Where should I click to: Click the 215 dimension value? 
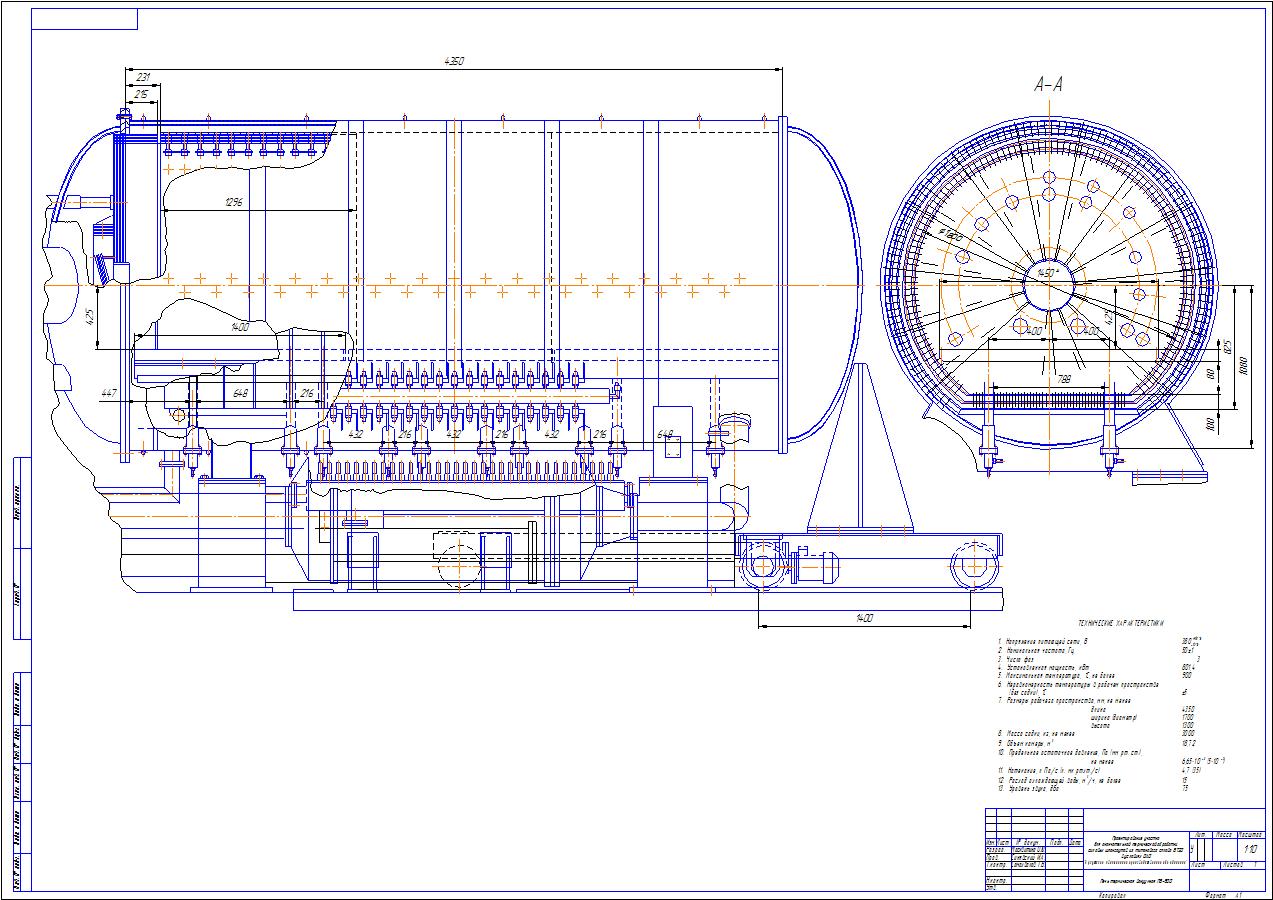143,94
